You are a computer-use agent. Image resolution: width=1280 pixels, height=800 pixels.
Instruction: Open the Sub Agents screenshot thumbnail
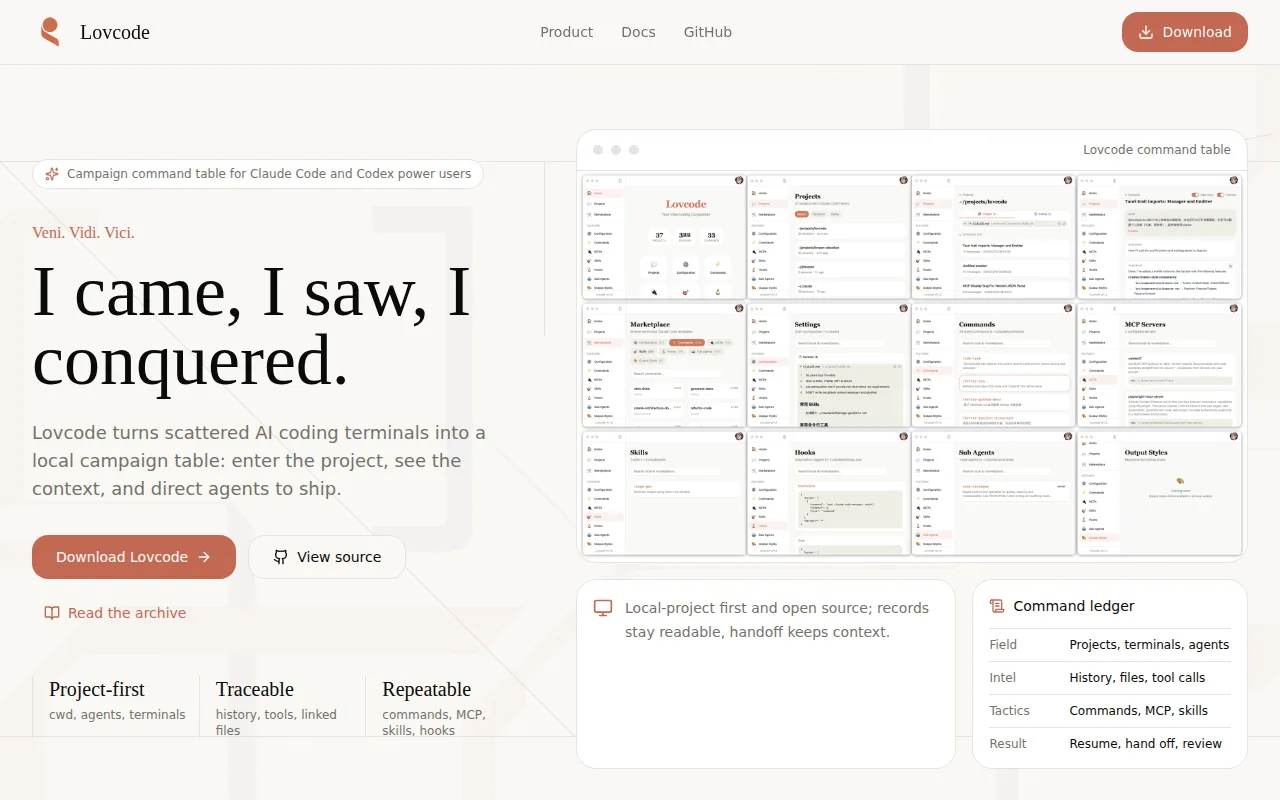(x=994, y=493)
